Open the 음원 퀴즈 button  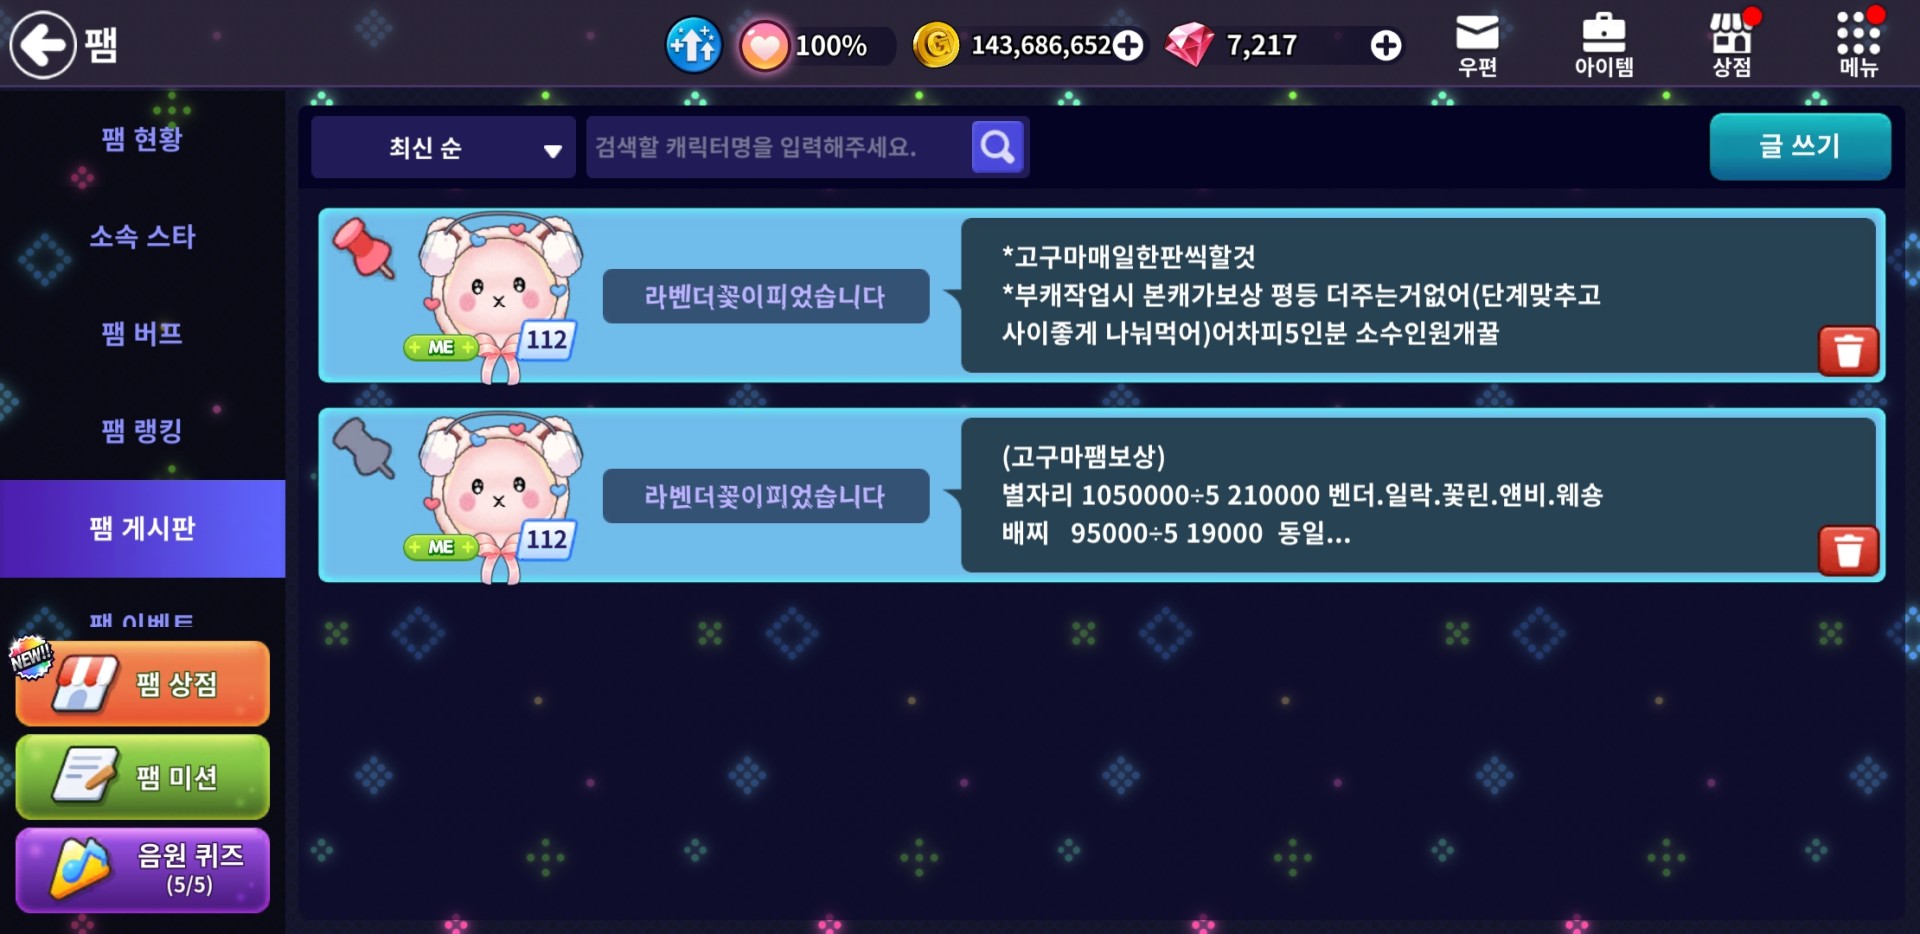tap(143, 869)
